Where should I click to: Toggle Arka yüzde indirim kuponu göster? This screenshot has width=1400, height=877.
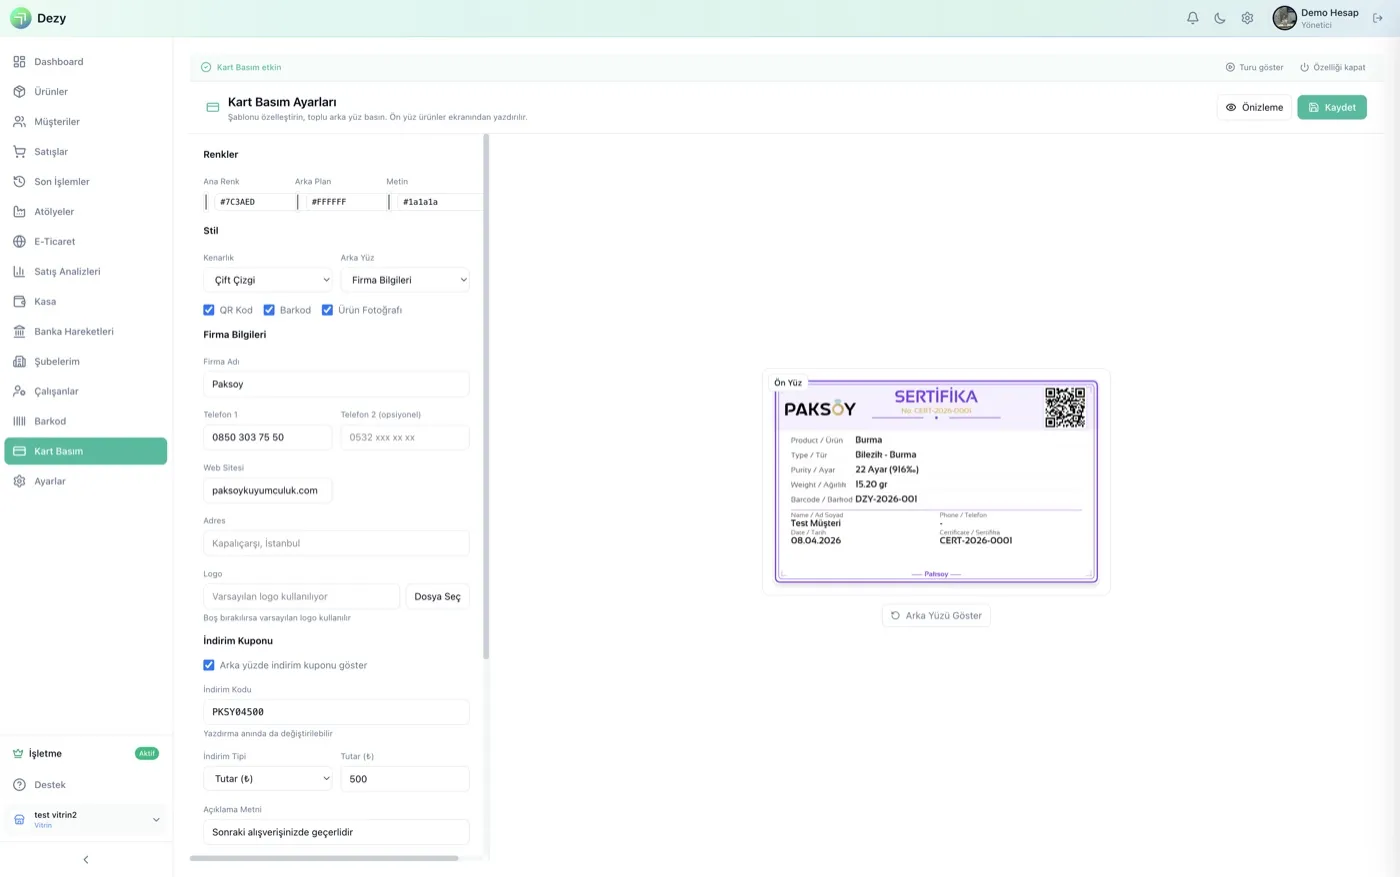[x=209, y=665]
